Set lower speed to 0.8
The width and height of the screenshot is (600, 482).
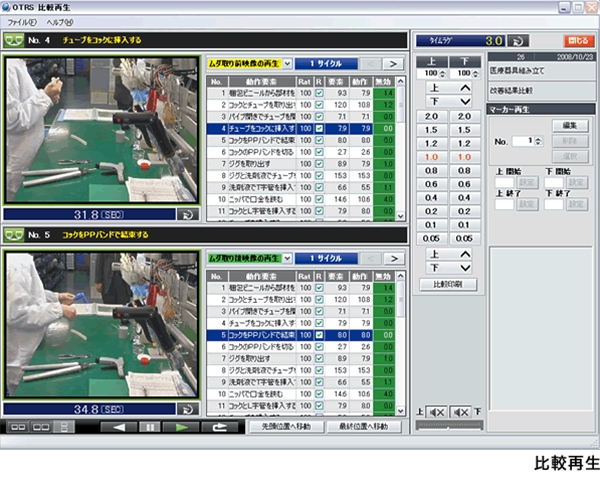464,171
